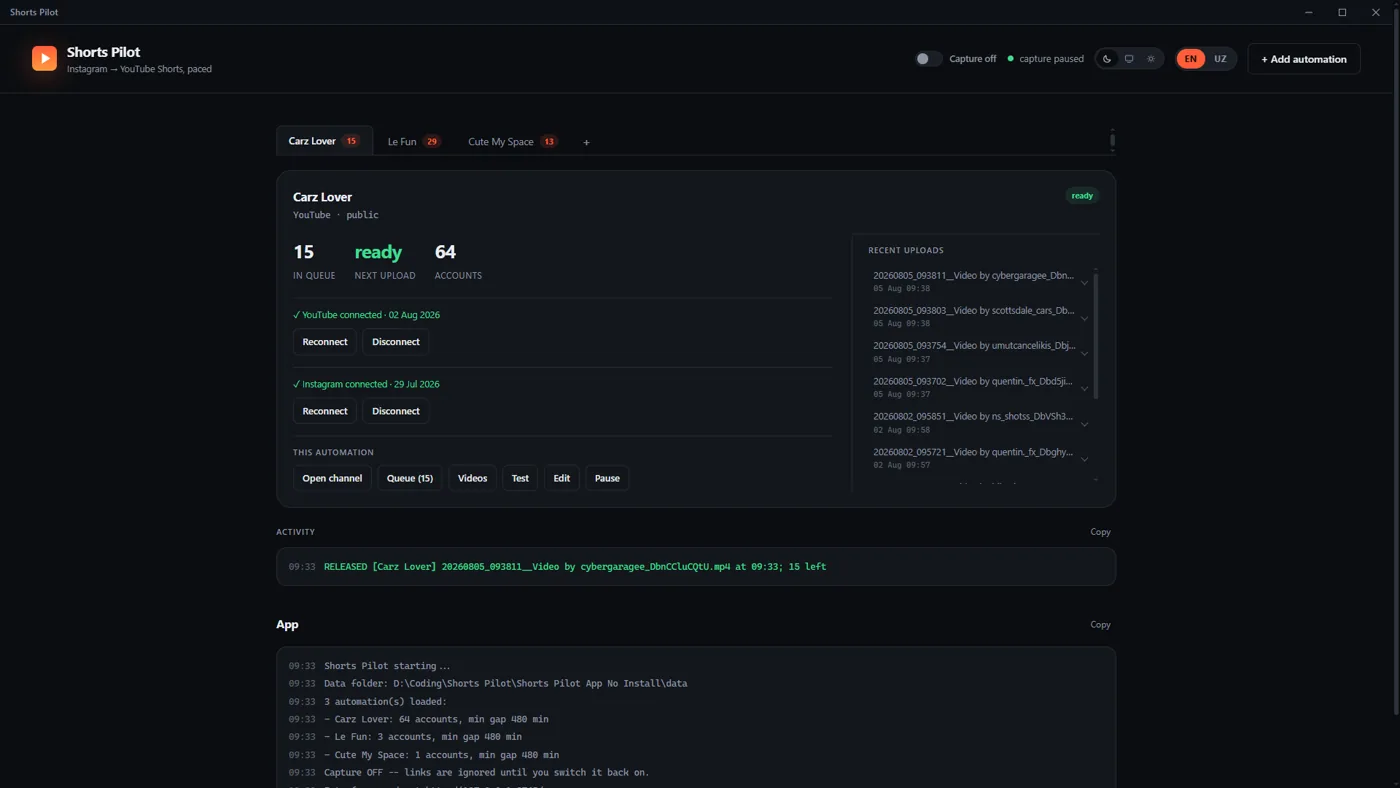Switch language to EN
Screen dimensions: 1400x788
(x=1190, y=59)
